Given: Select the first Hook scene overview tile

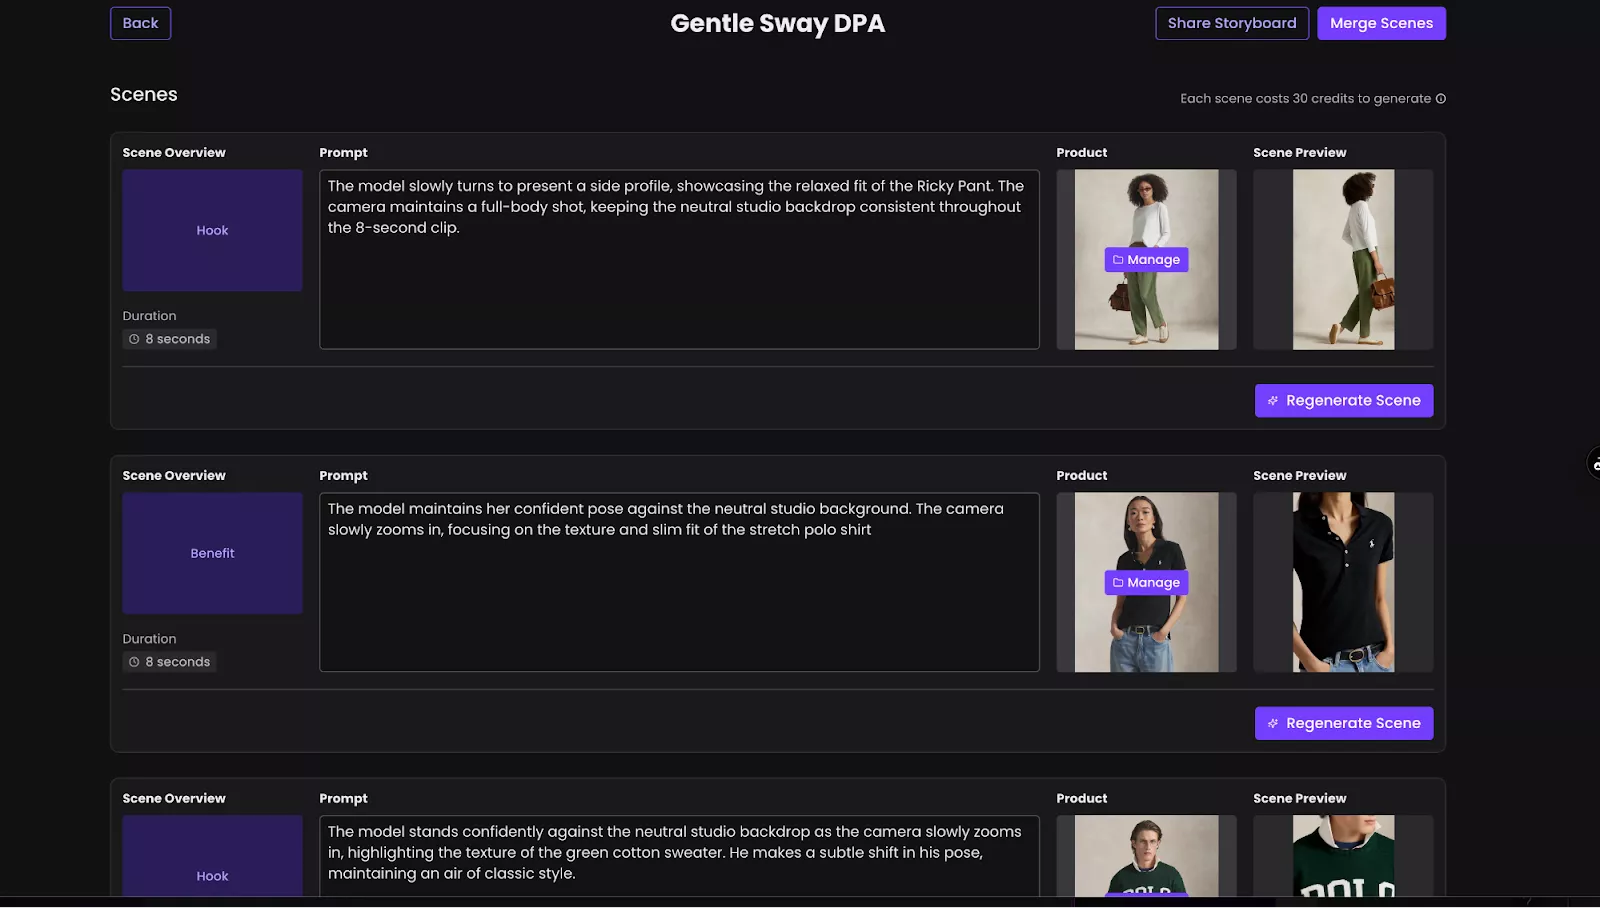Looking at the screenshot, I should (212, 231).
